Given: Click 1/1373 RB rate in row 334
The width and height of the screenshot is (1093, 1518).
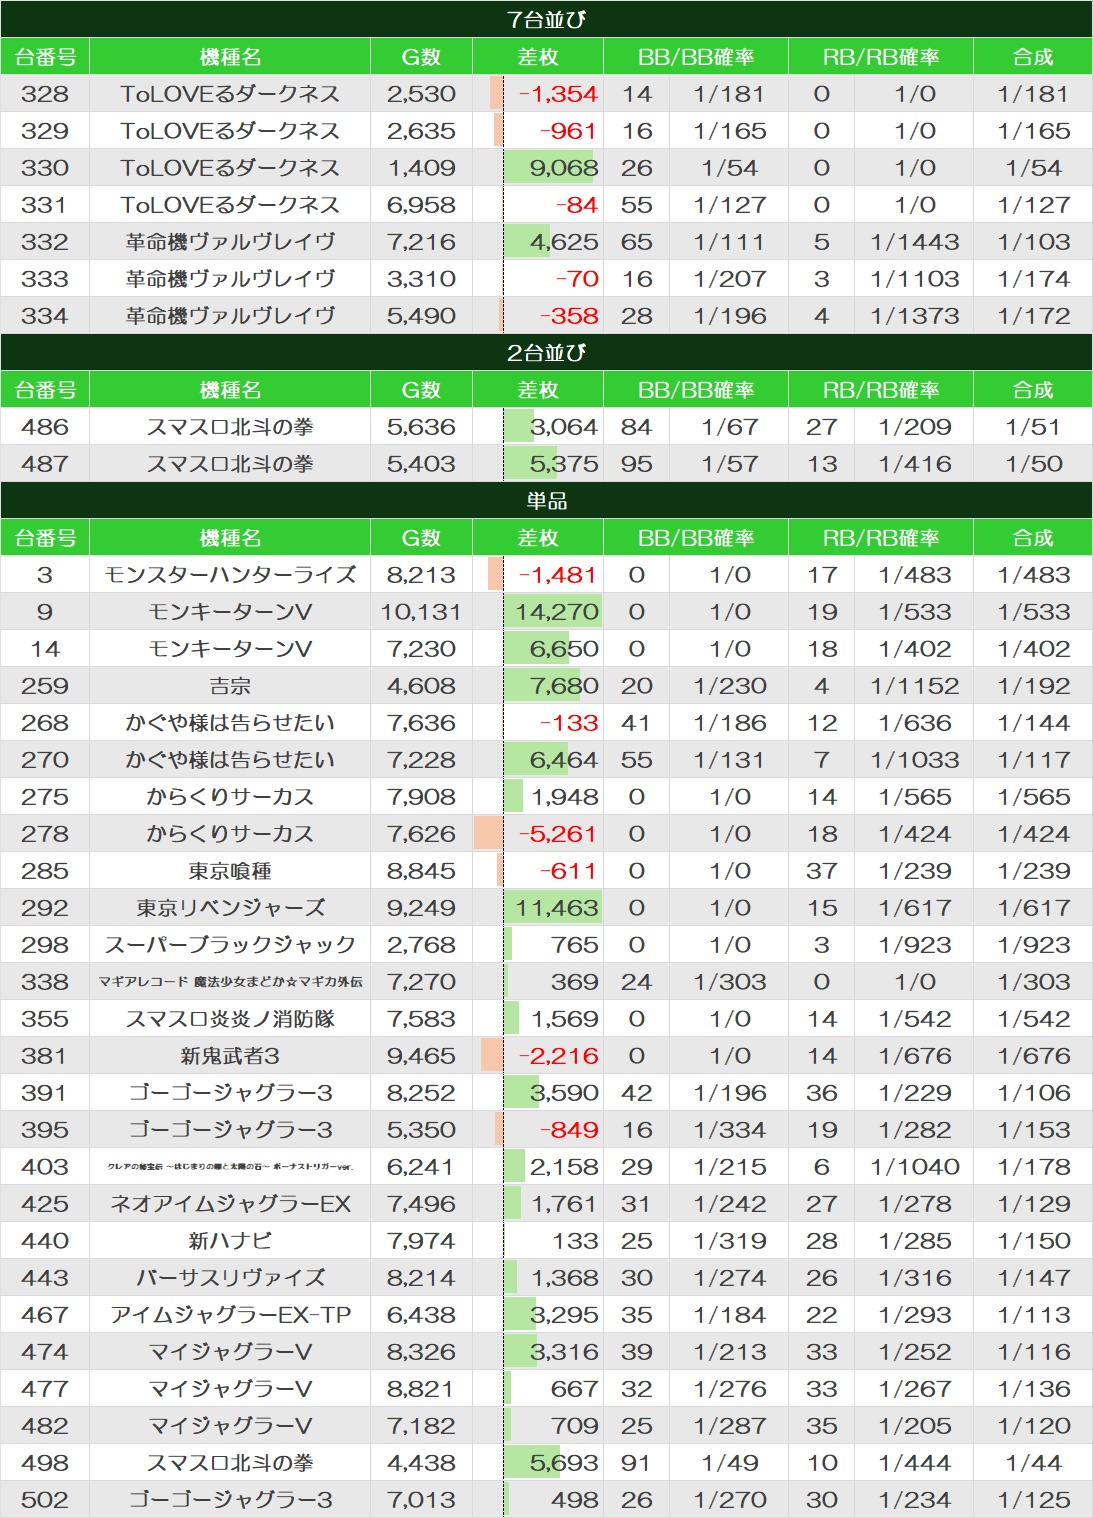Looking at the screenshot, I should coord(914,316).
